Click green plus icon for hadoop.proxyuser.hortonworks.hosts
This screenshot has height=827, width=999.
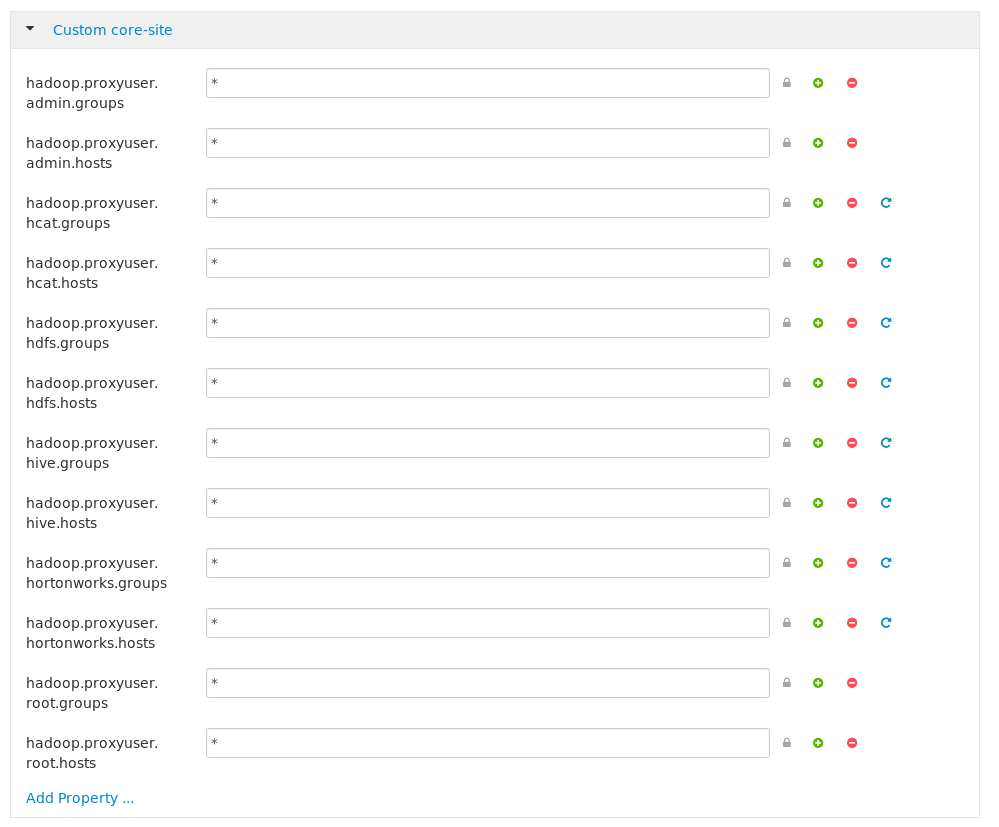coord(818,623)
